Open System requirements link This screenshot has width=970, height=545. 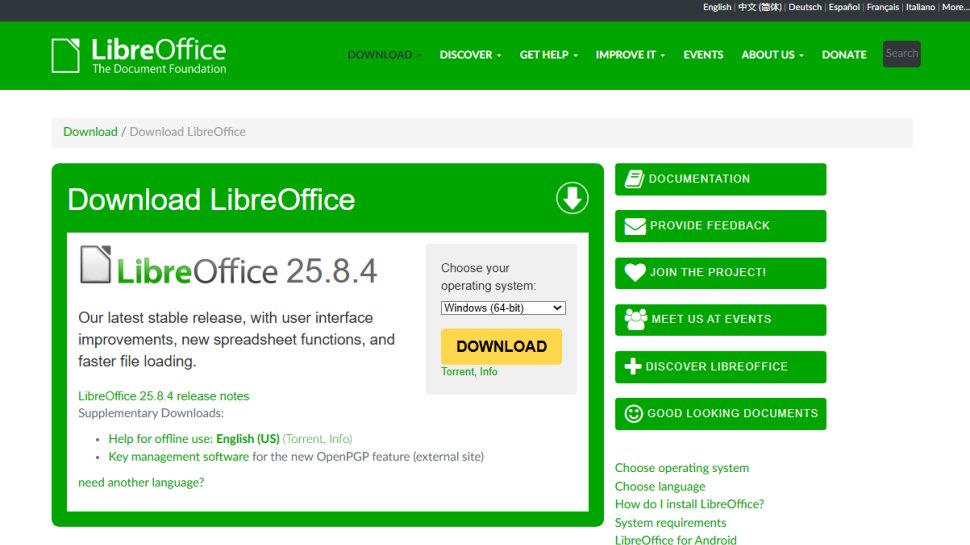click(x=670, y=523)
